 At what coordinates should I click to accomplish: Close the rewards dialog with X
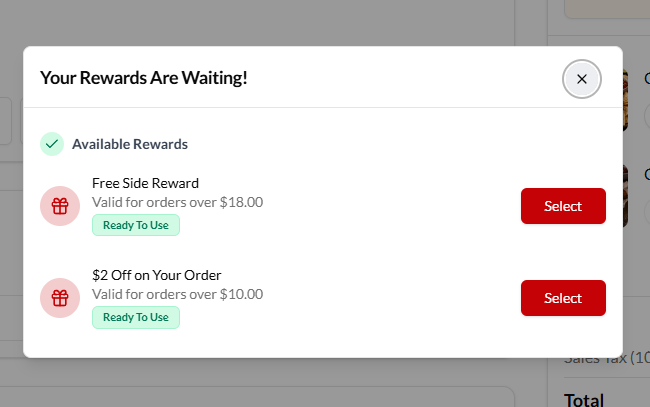(582, 79)
